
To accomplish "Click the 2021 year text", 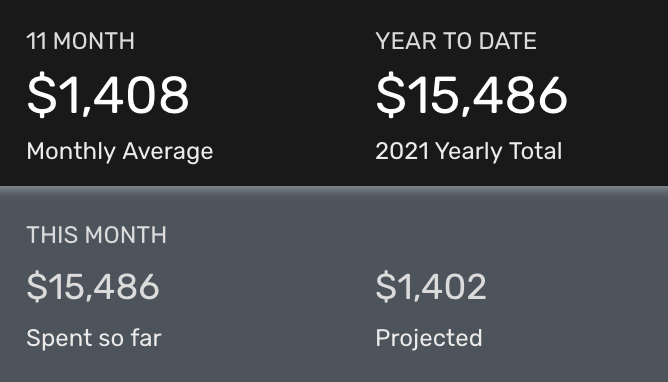I will [402, 151].
